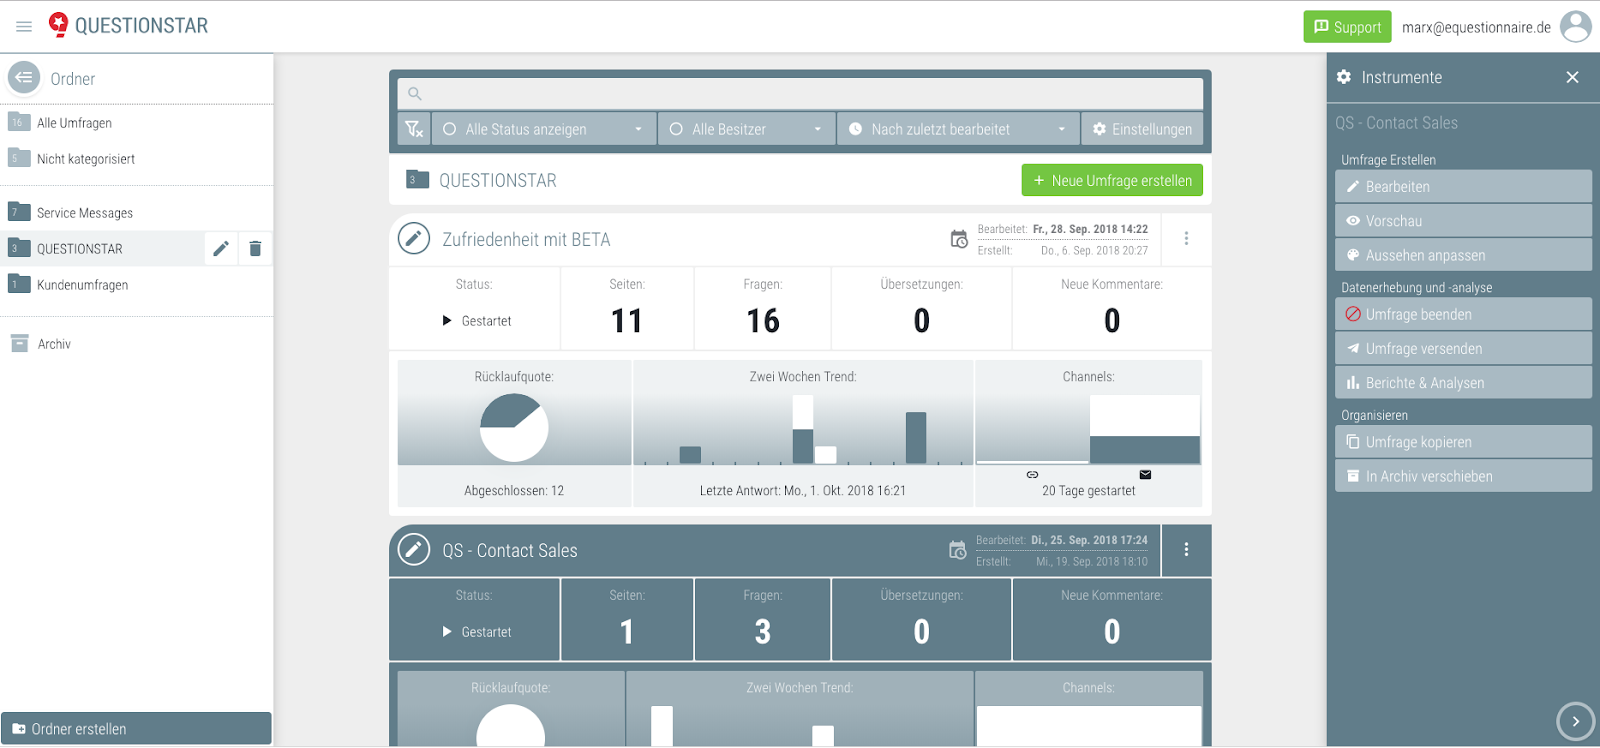The width and height of the screenshot is (1600, 748).
Task: Open more options for Zufriedenheit mit BETA
Action: pyautogui.click(x=1186, y=238)
